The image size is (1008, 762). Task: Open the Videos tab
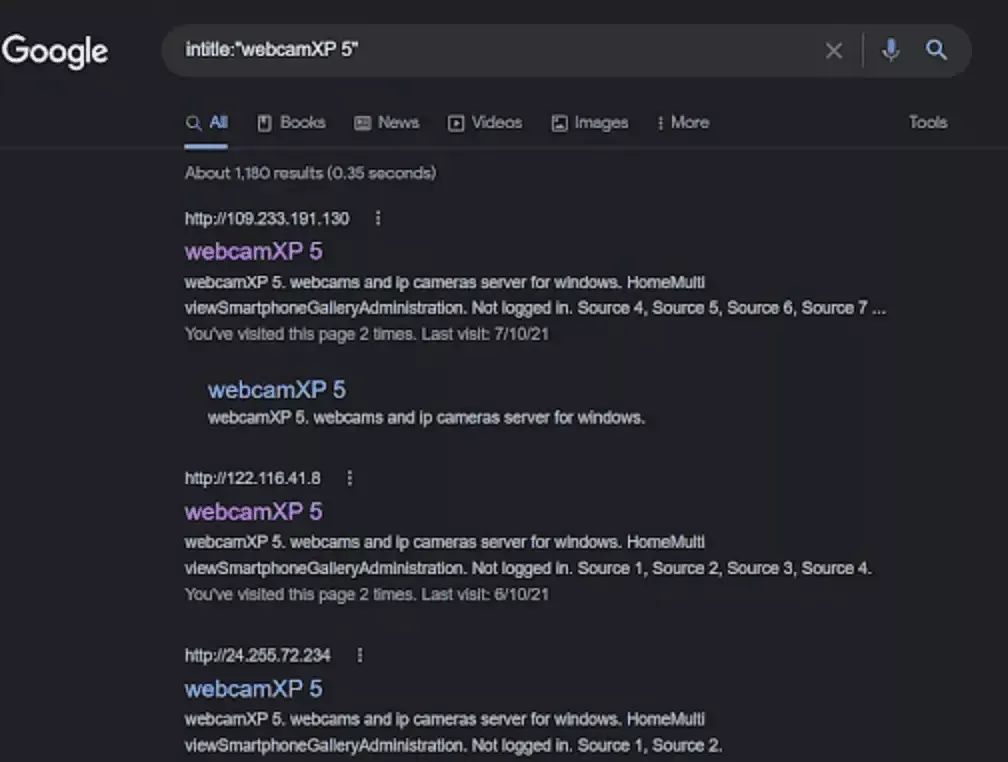[x=485, y=122]
